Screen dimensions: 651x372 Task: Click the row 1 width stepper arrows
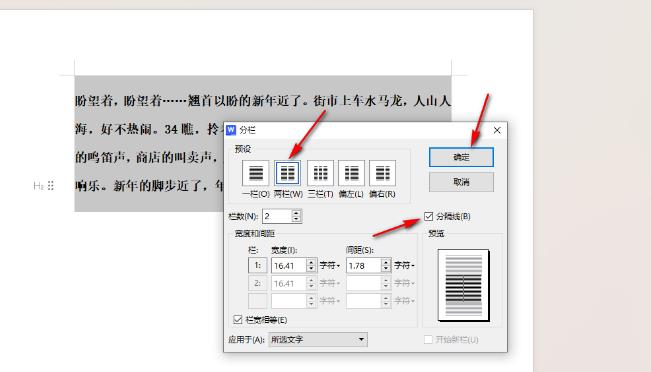point(311,265)
